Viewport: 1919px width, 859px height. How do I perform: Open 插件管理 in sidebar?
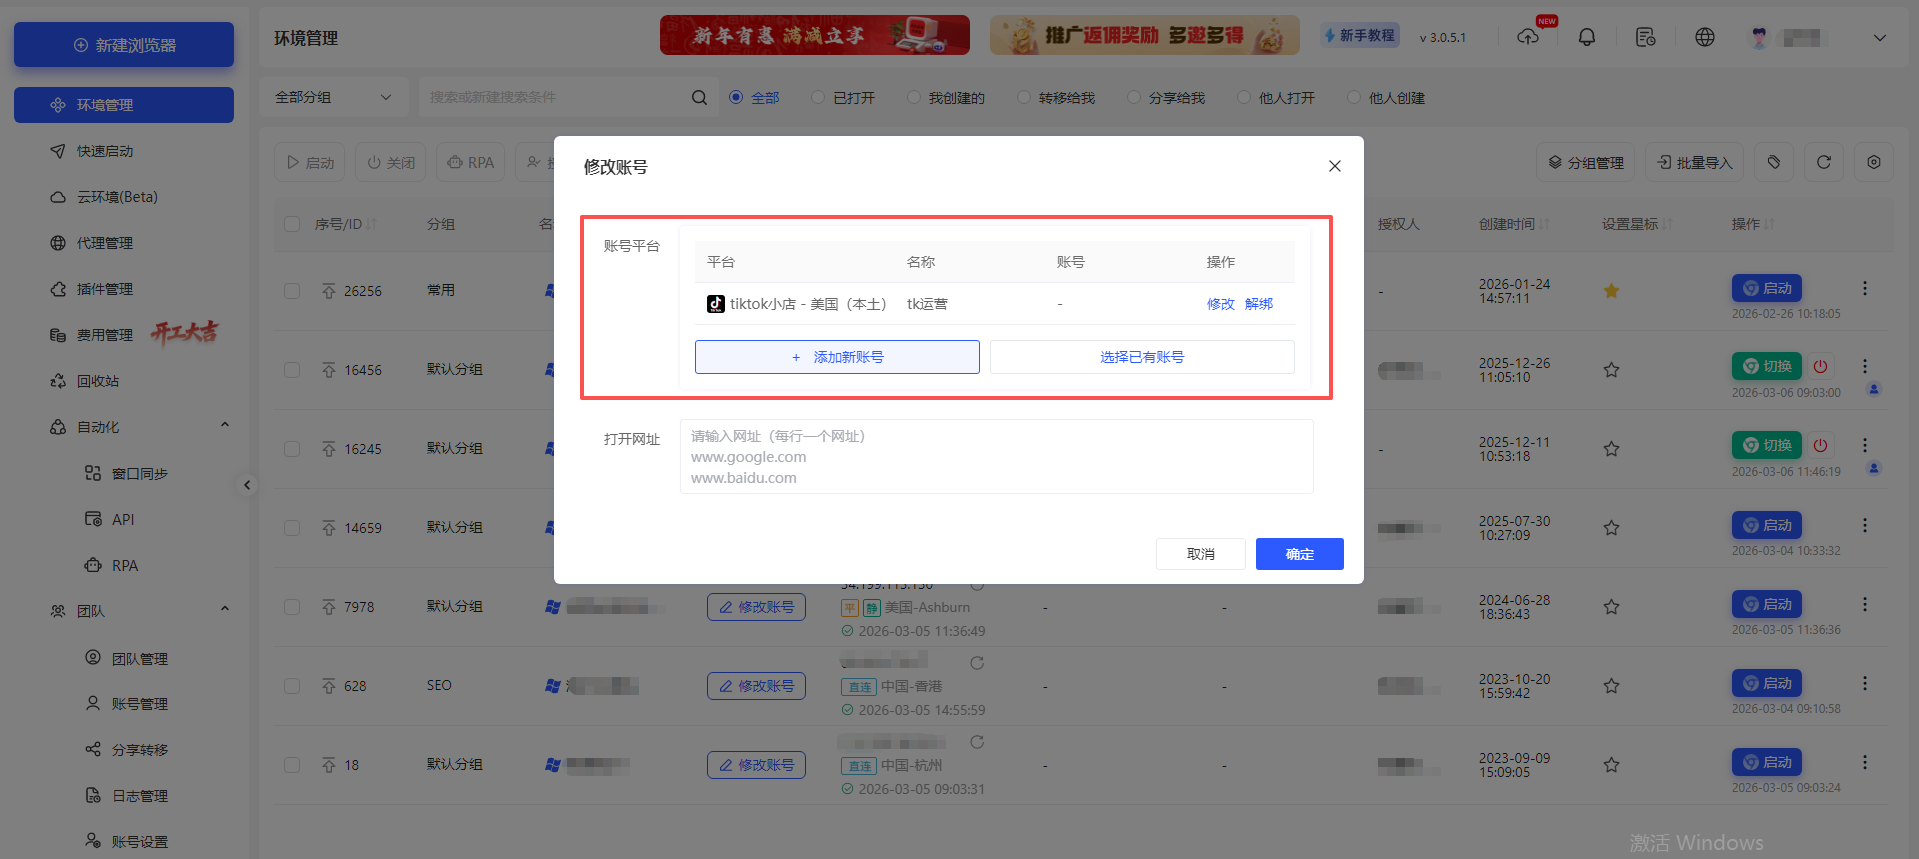[x=105, y=289]
